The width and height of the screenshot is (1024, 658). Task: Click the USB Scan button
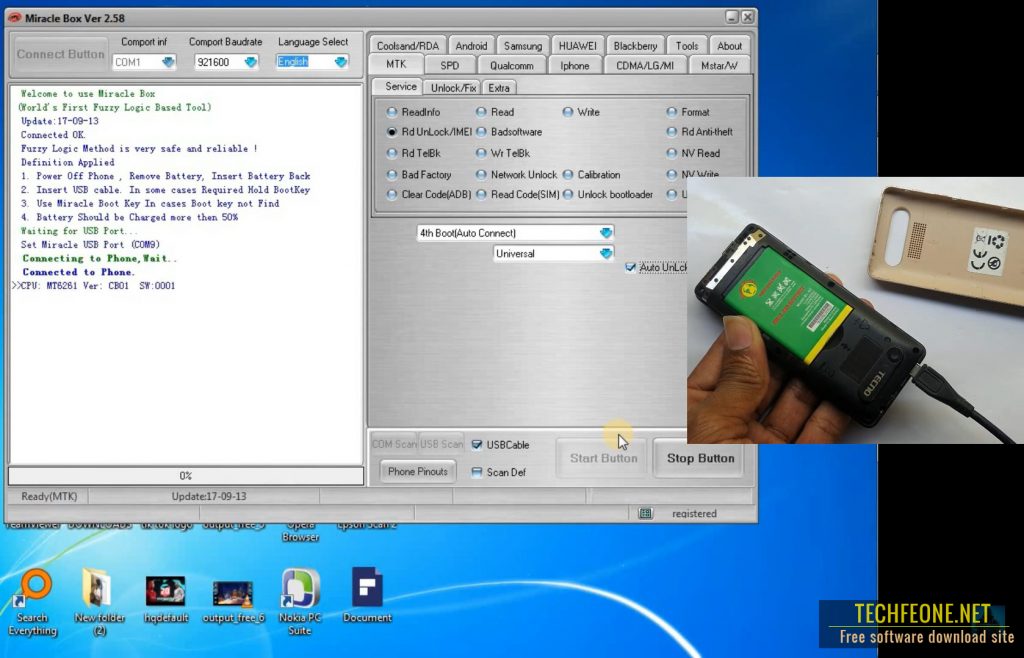point(441,444)
